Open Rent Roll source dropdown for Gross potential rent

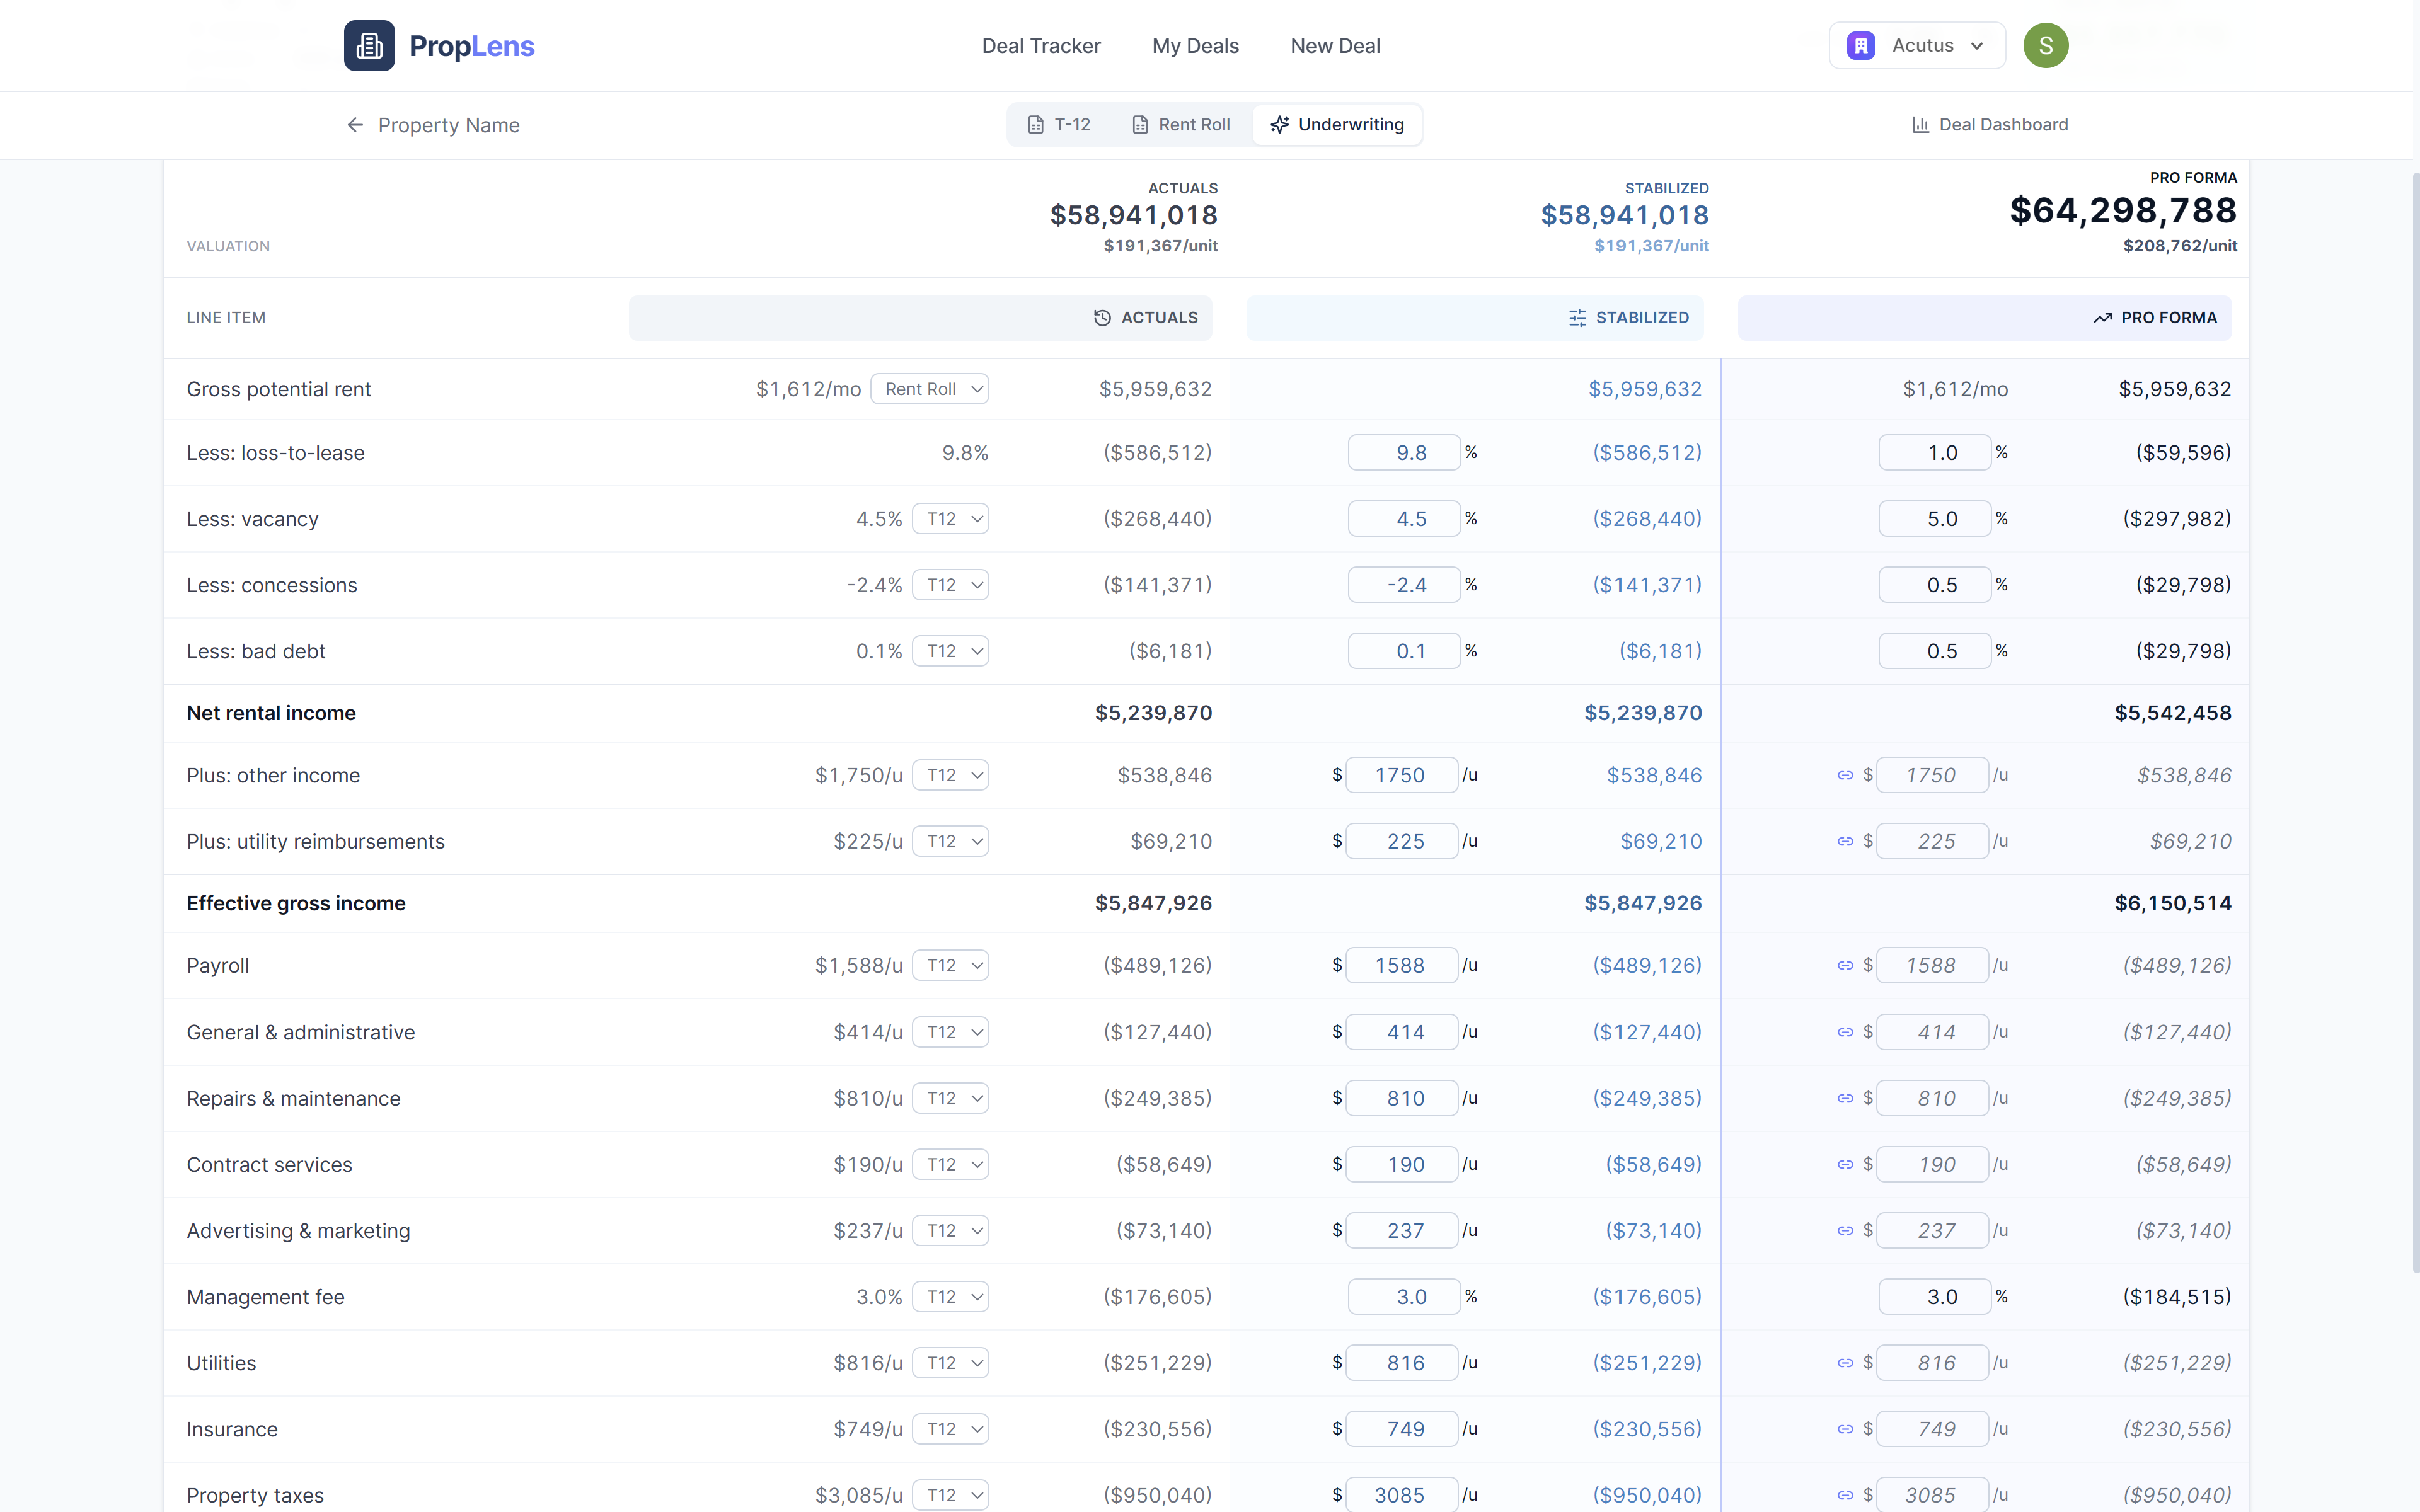(x=930, y=389)
